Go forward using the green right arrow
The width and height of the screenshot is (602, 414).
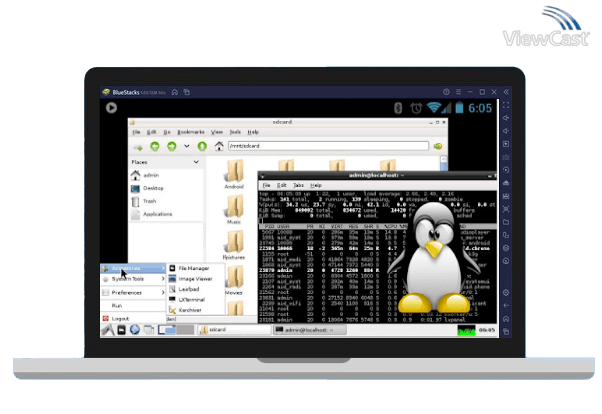tap(172, 146)
